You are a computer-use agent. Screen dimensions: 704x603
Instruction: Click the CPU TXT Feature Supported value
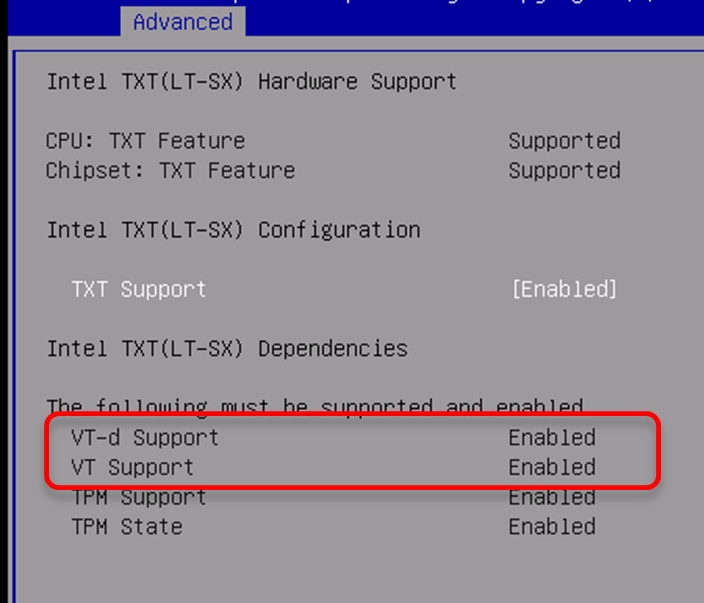point(564,141)
